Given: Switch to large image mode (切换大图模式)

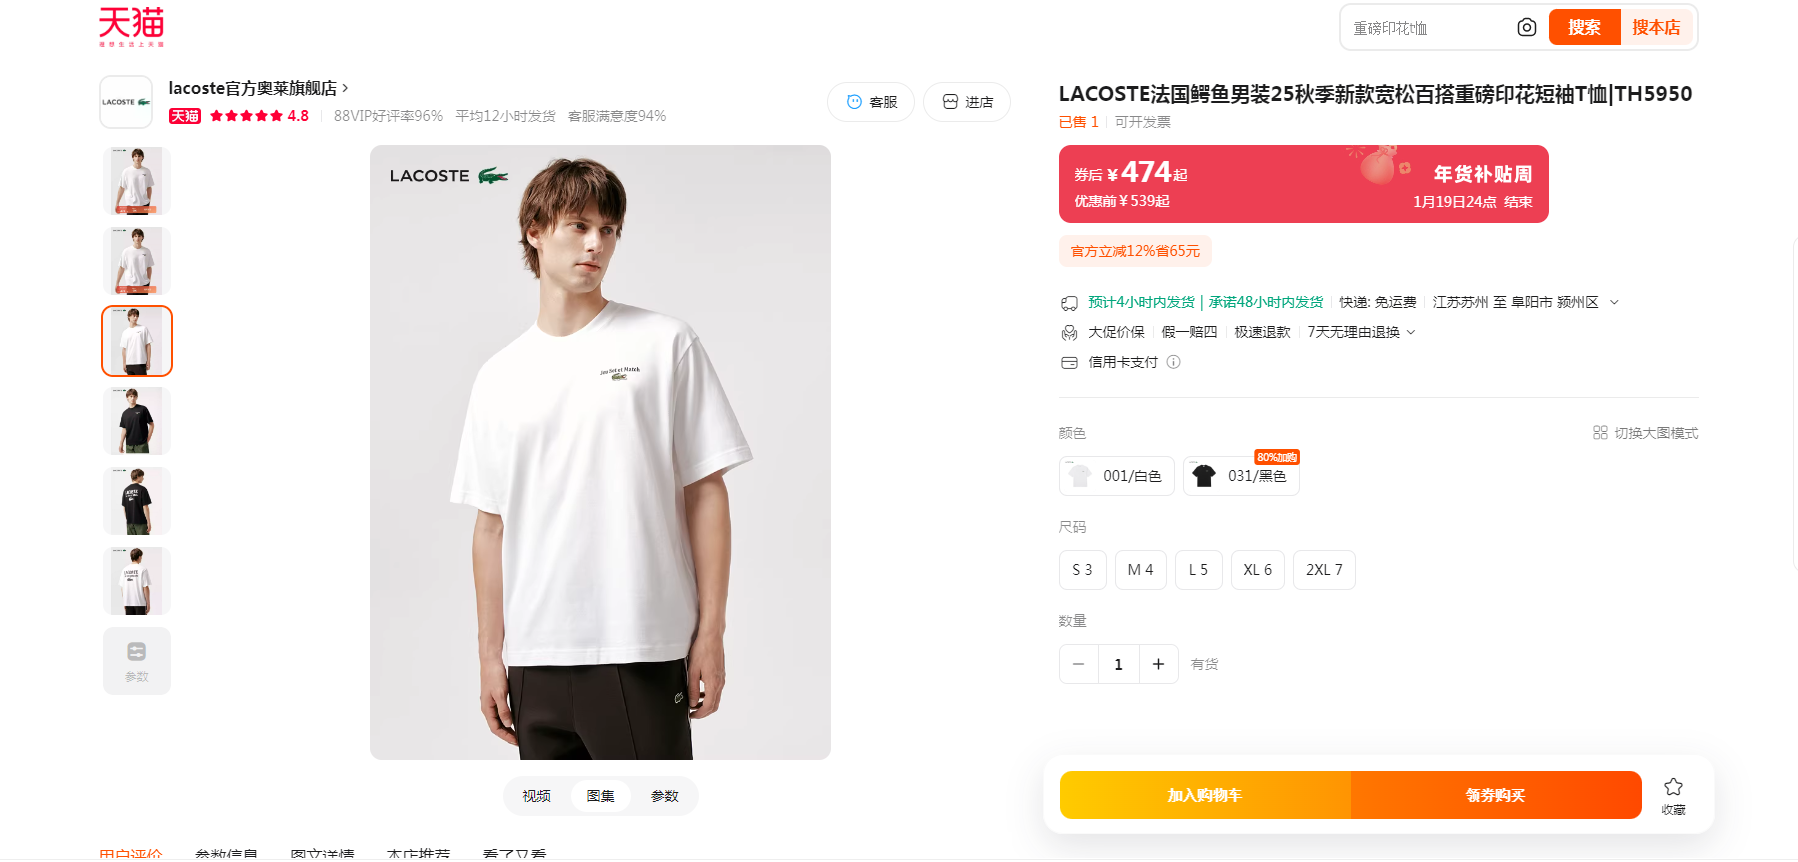Looking at the screenshot, I should (x=1645, y=433).
